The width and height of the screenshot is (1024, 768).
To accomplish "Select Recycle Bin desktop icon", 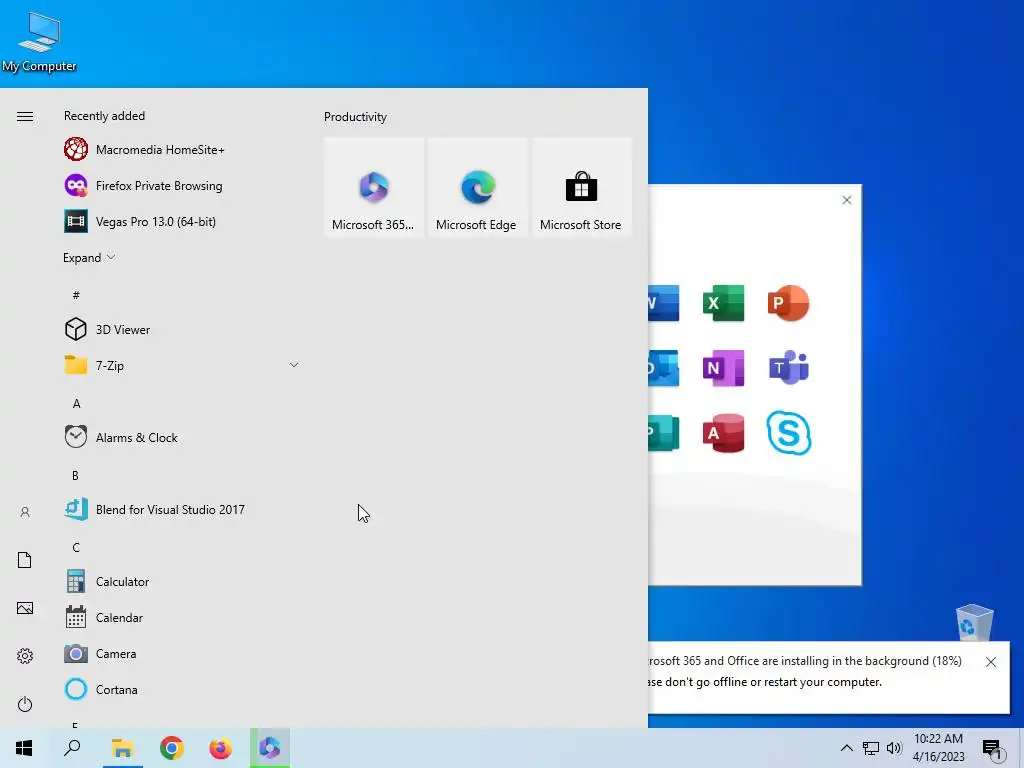I will (974, 623).
